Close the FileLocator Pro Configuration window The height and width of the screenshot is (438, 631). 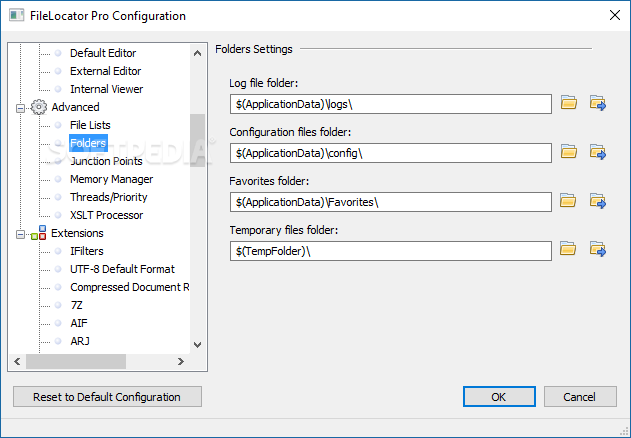coord(615,15)
